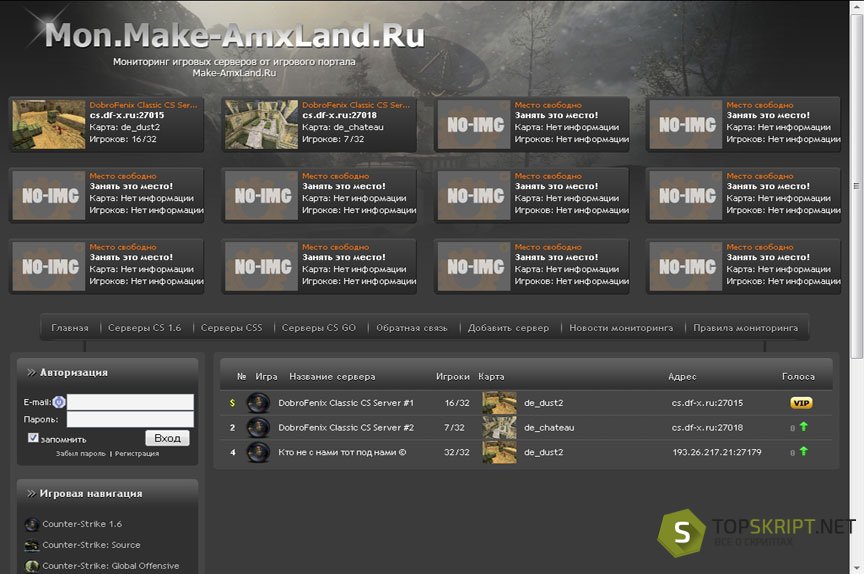Click de_chateau map thumbnail in table
The height and width of the screenshot is (574, 864).
click(499, 427)
